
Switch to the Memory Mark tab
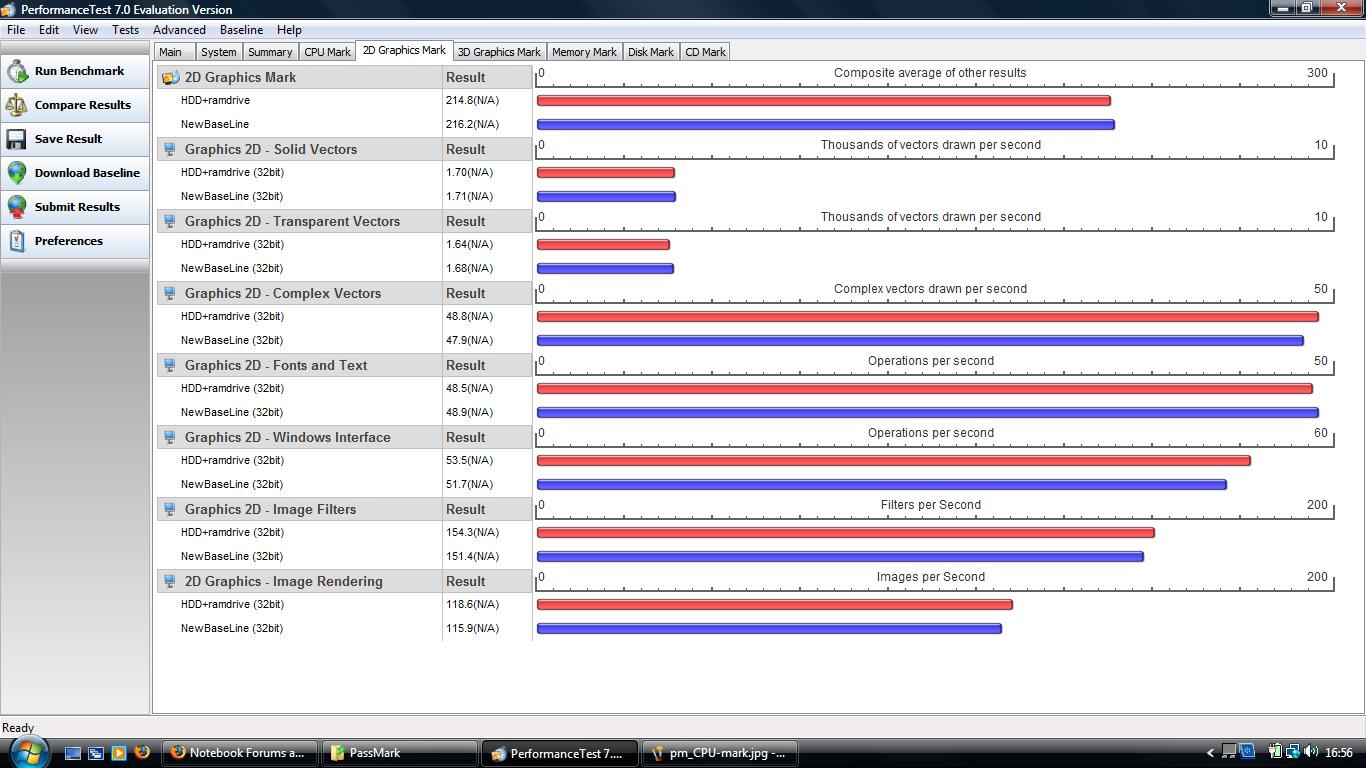click(584, 52)
